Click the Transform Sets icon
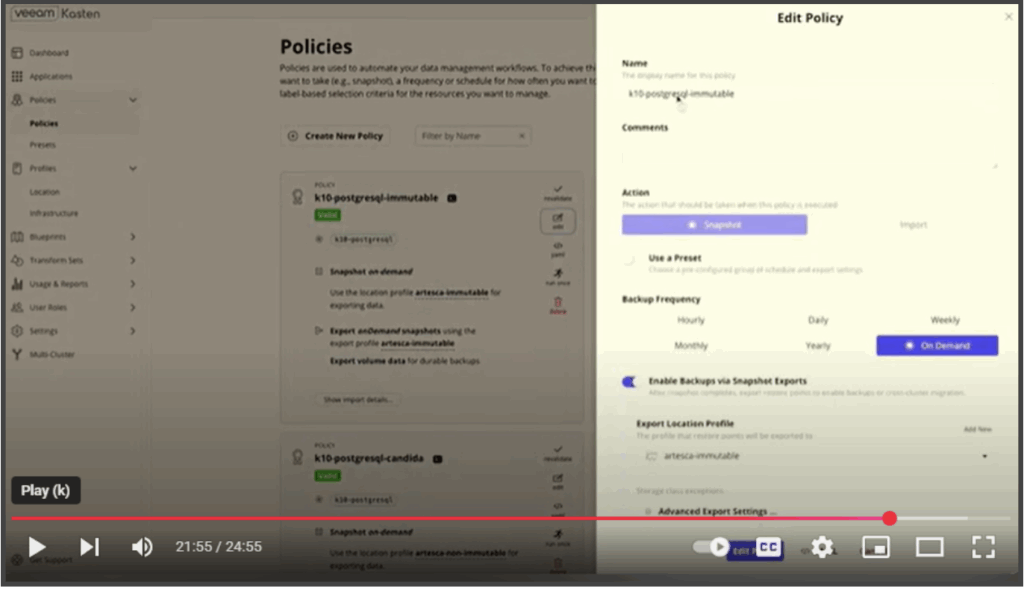This screenshot has height=589, width=1024. (x=17, y=261)
